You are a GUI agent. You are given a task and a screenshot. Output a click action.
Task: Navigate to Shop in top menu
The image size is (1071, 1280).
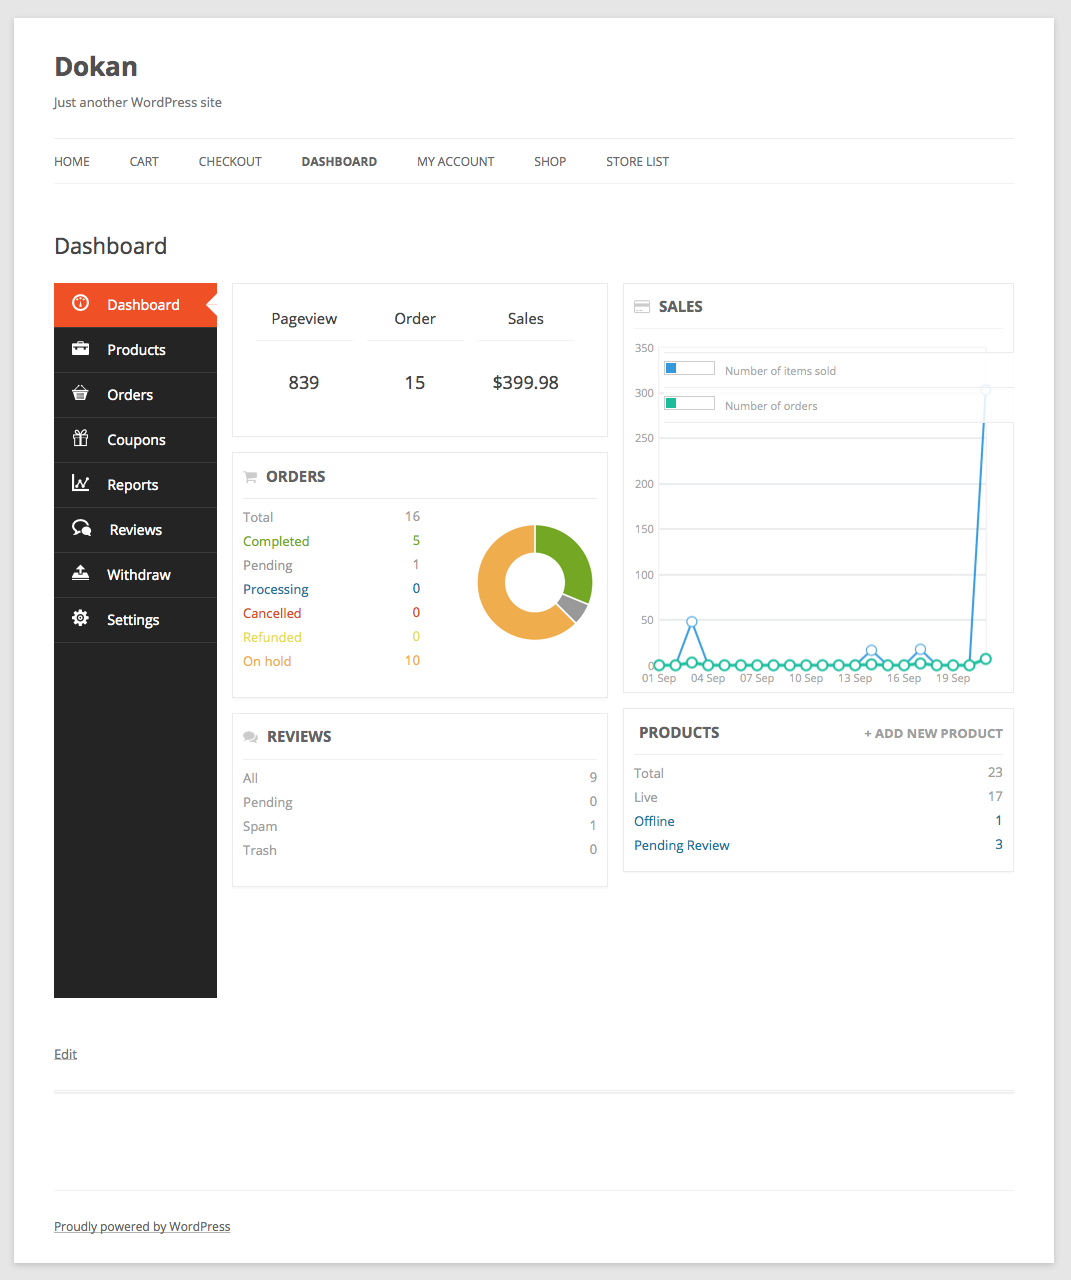coord(550,161)
